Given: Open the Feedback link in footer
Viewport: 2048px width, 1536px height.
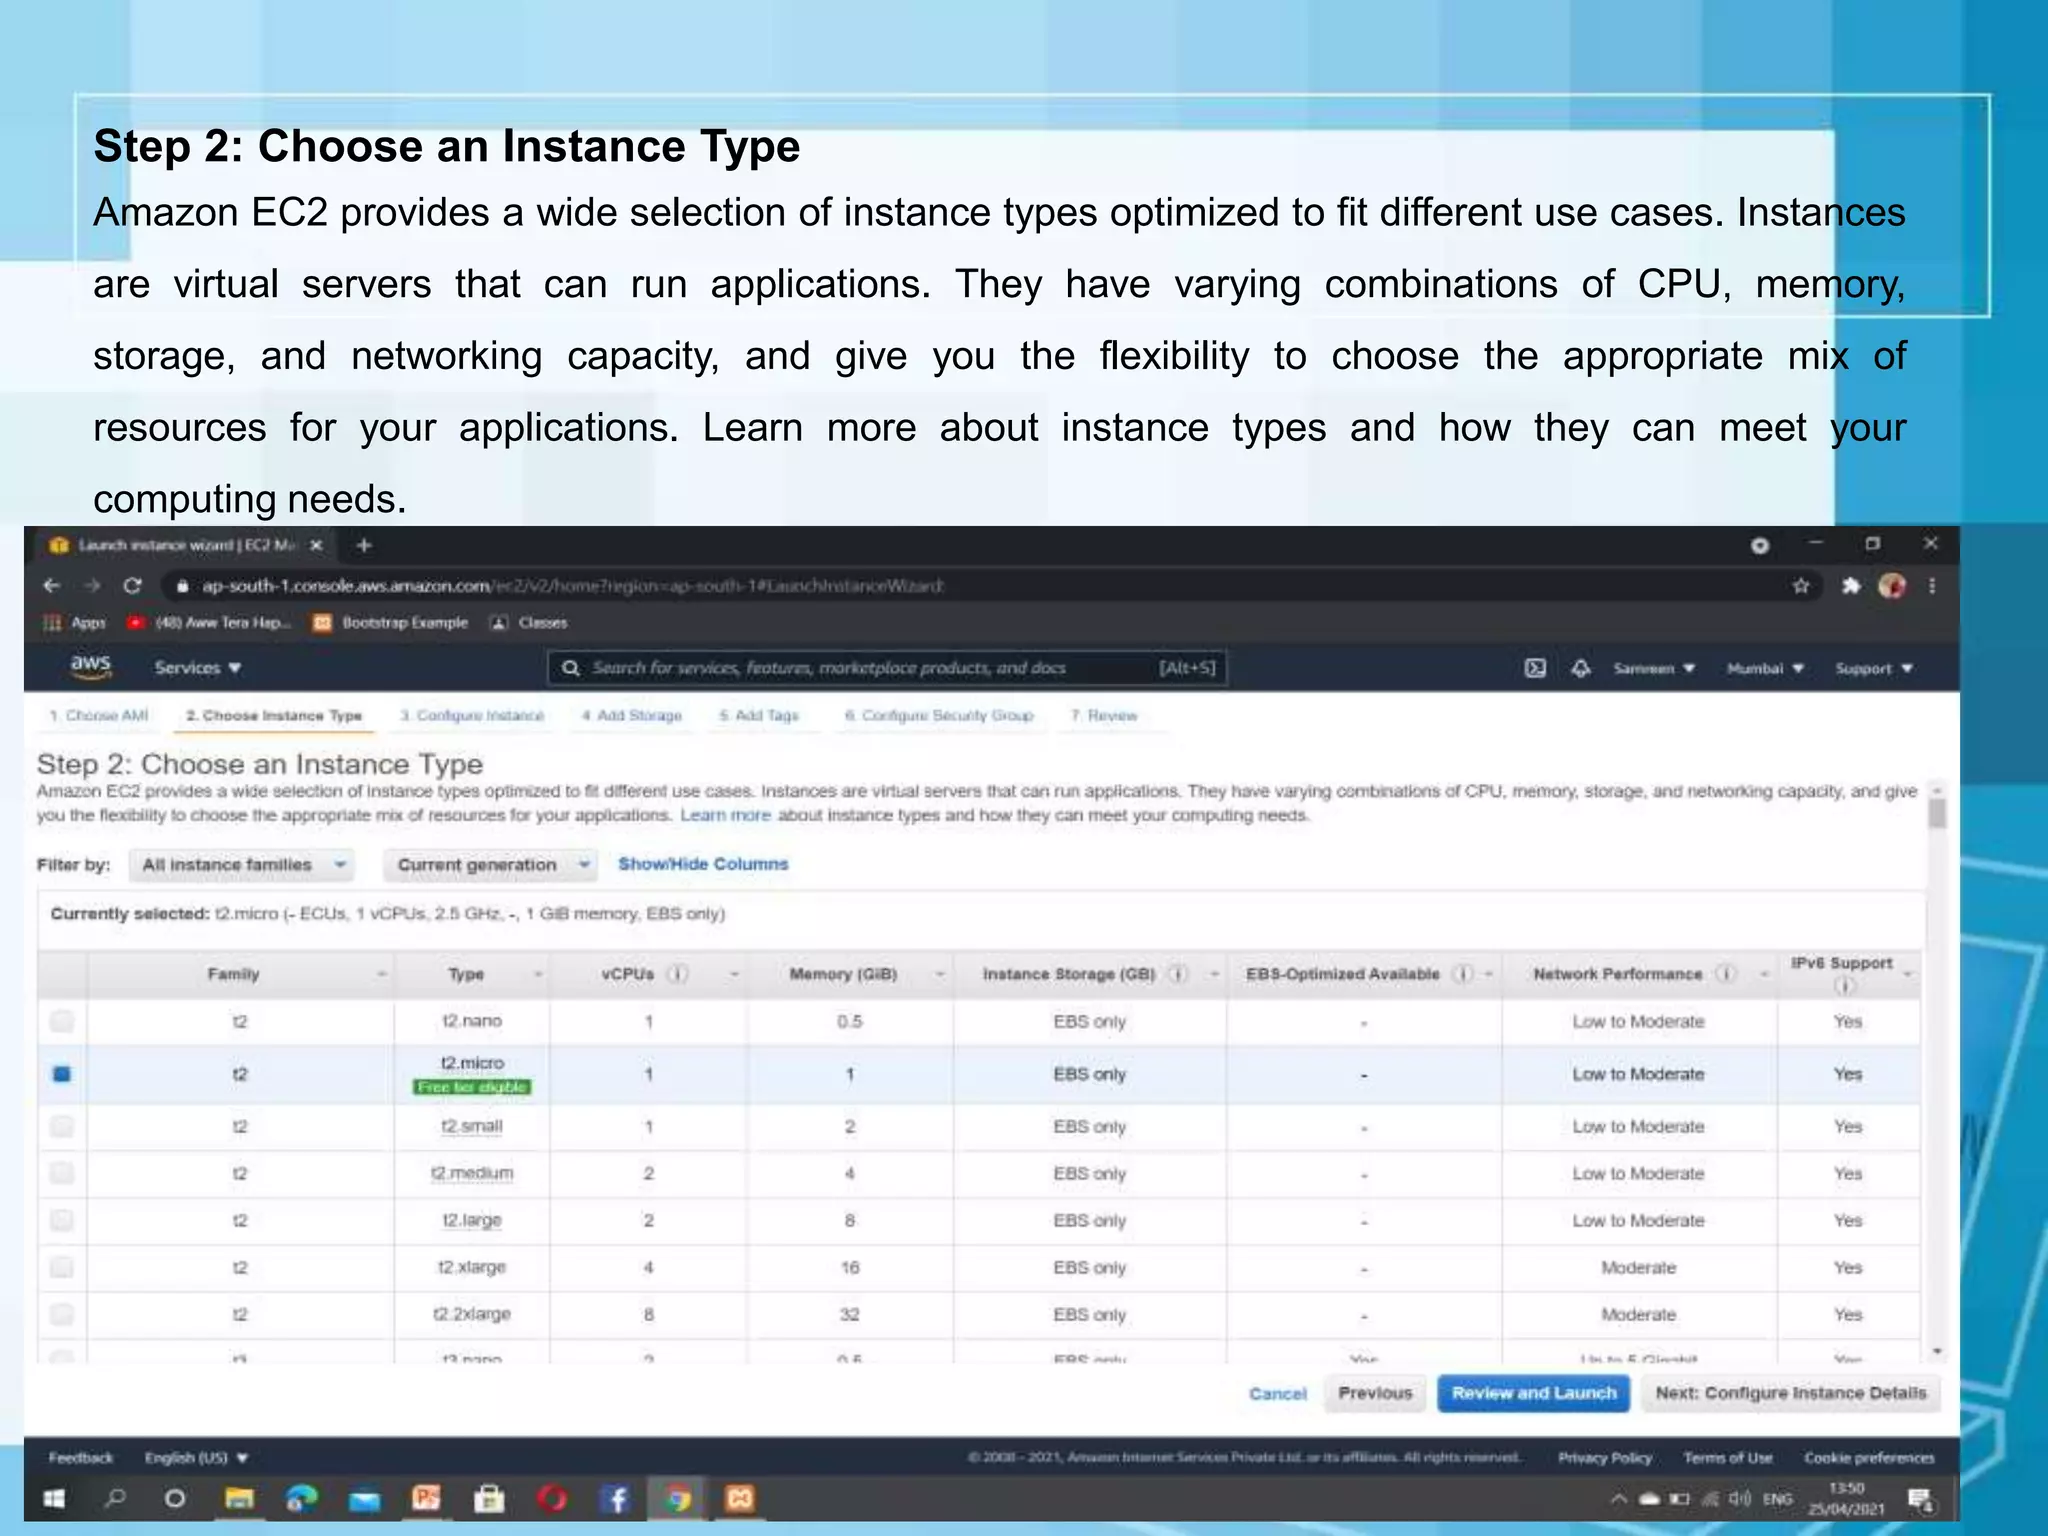Looking at the screenshot, I should coord(81,1458).
